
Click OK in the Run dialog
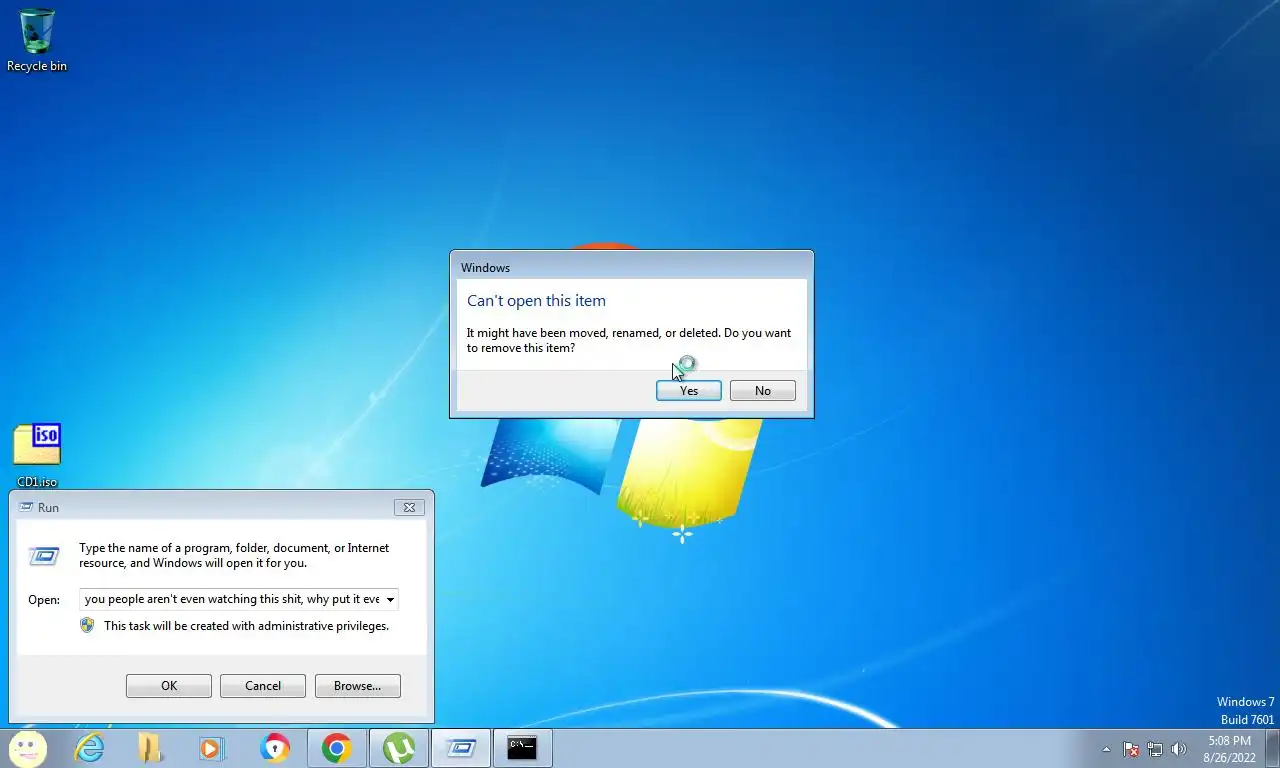[x=169, y=686]
